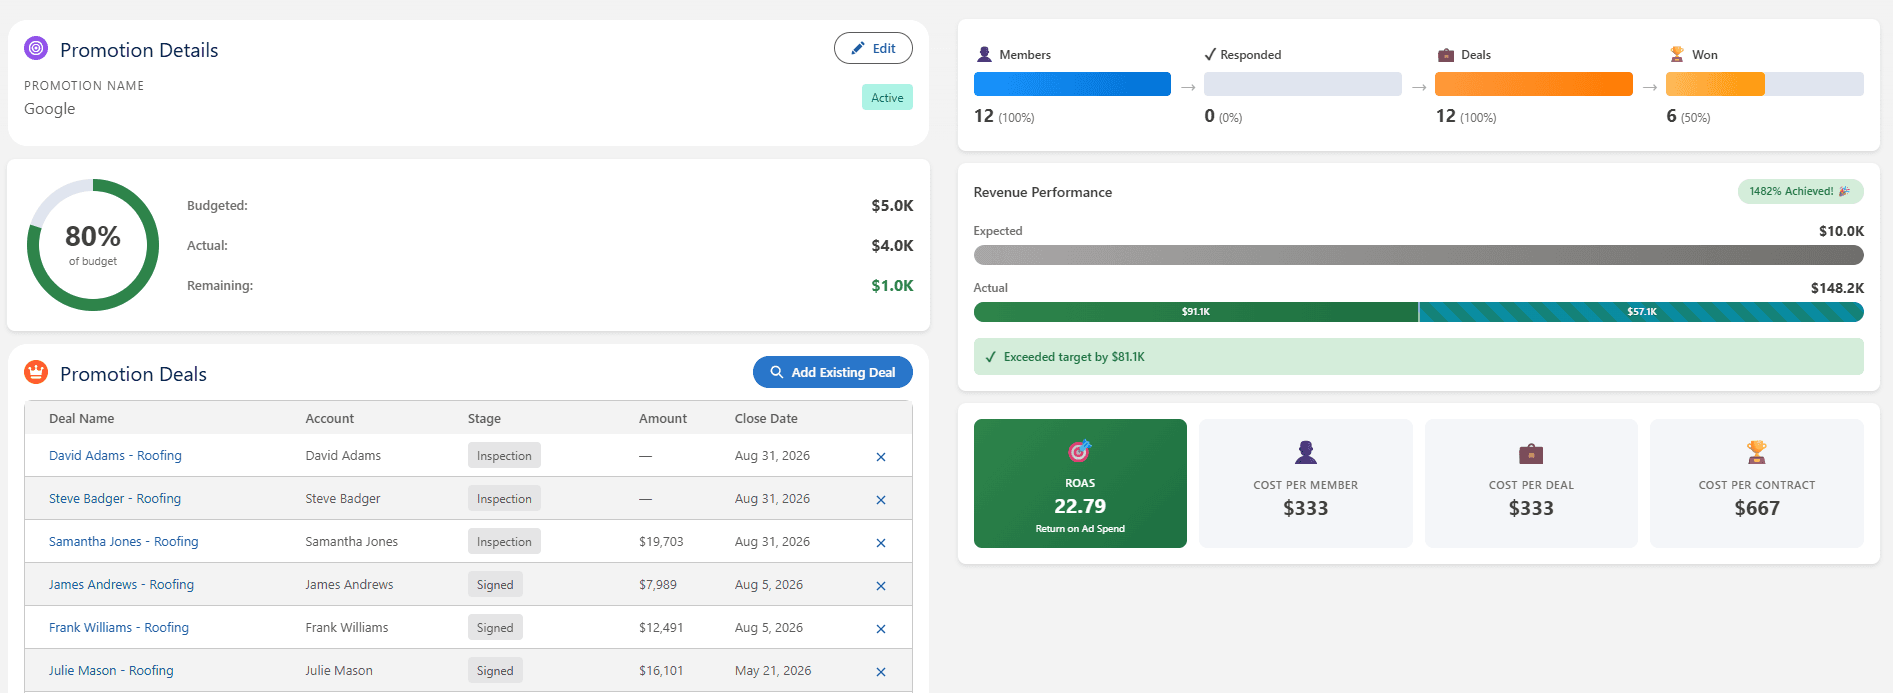Click the Cost Per Member person icon
This screenshot has height=693, width=1893.
tap(1306, 453)
